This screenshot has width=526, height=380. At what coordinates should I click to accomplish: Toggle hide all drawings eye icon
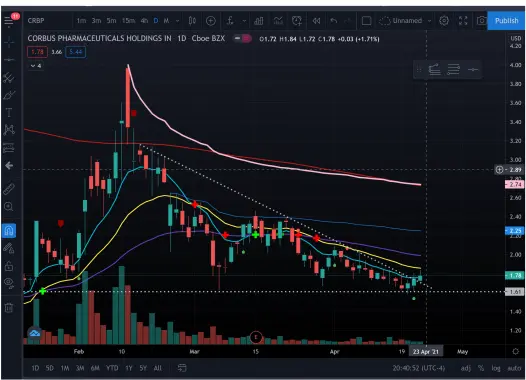[x=9, y=283]
